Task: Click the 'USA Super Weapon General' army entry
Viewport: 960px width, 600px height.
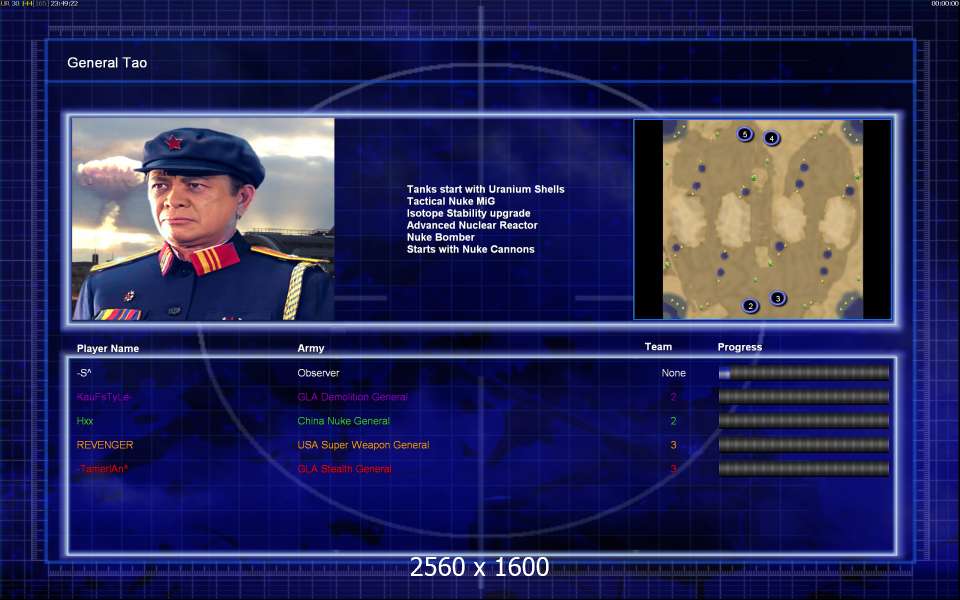Action: point(364,445)
